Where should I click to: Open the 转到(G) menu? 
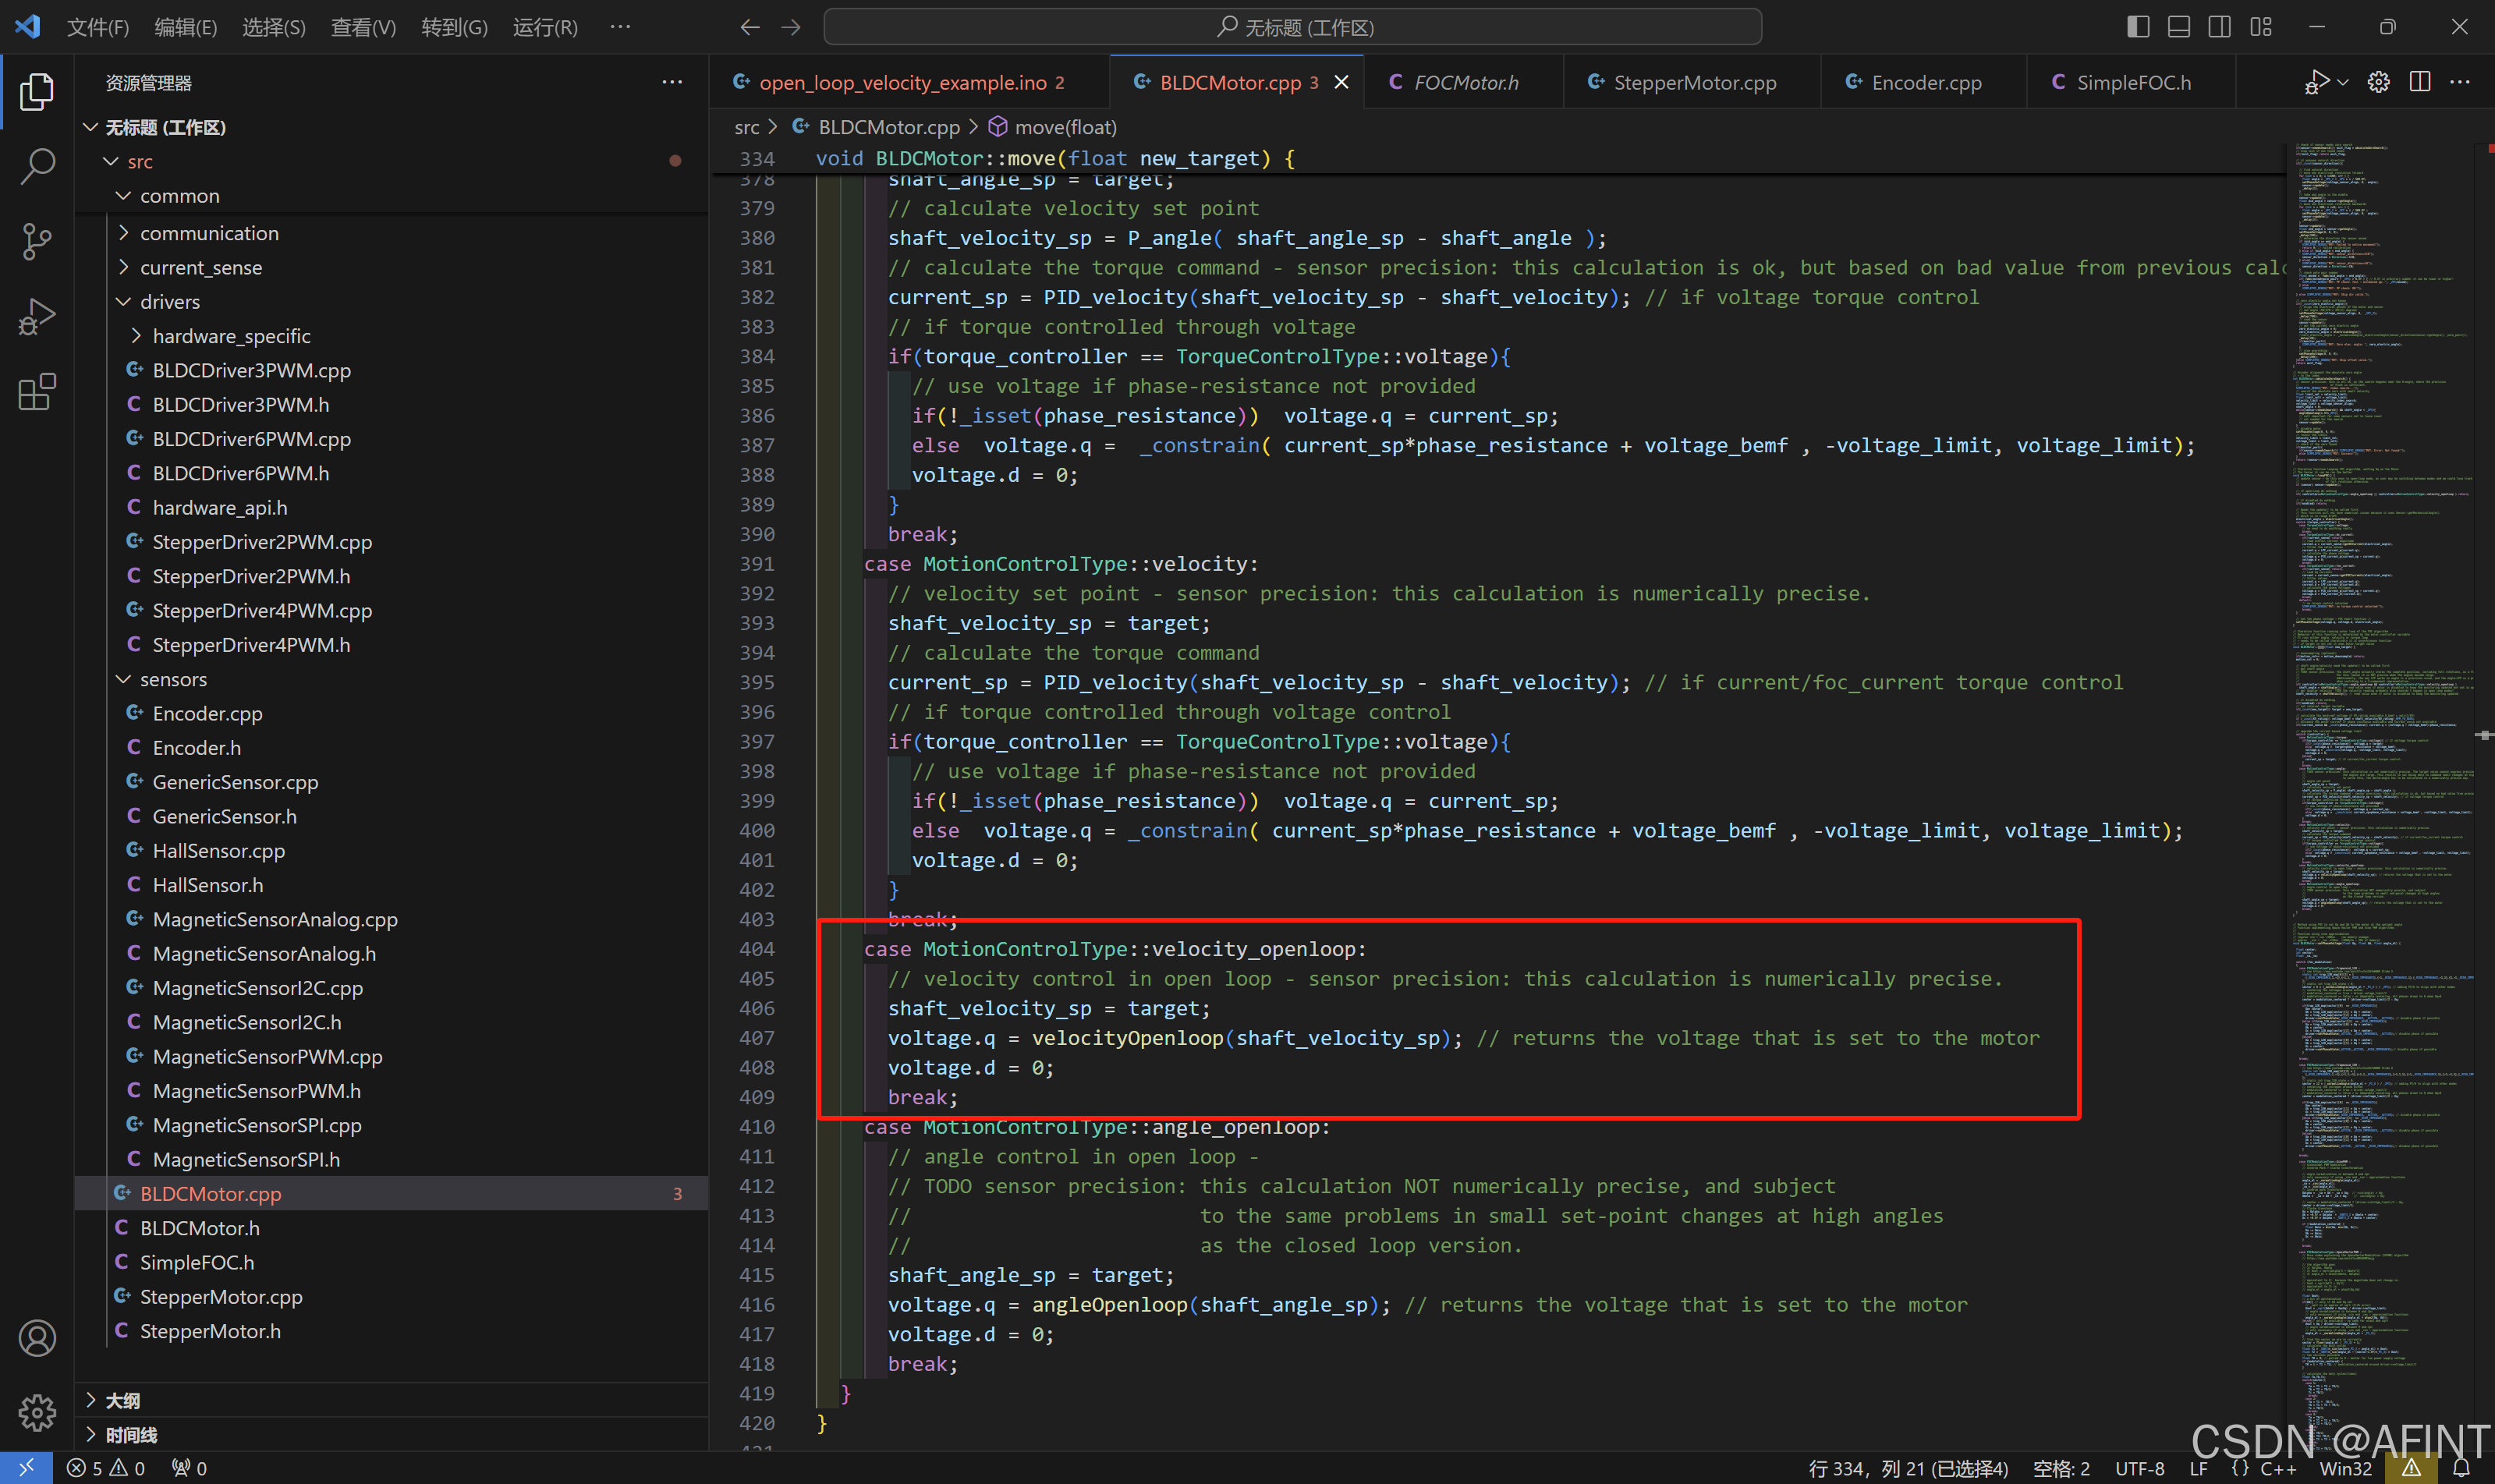pos(454,27)
